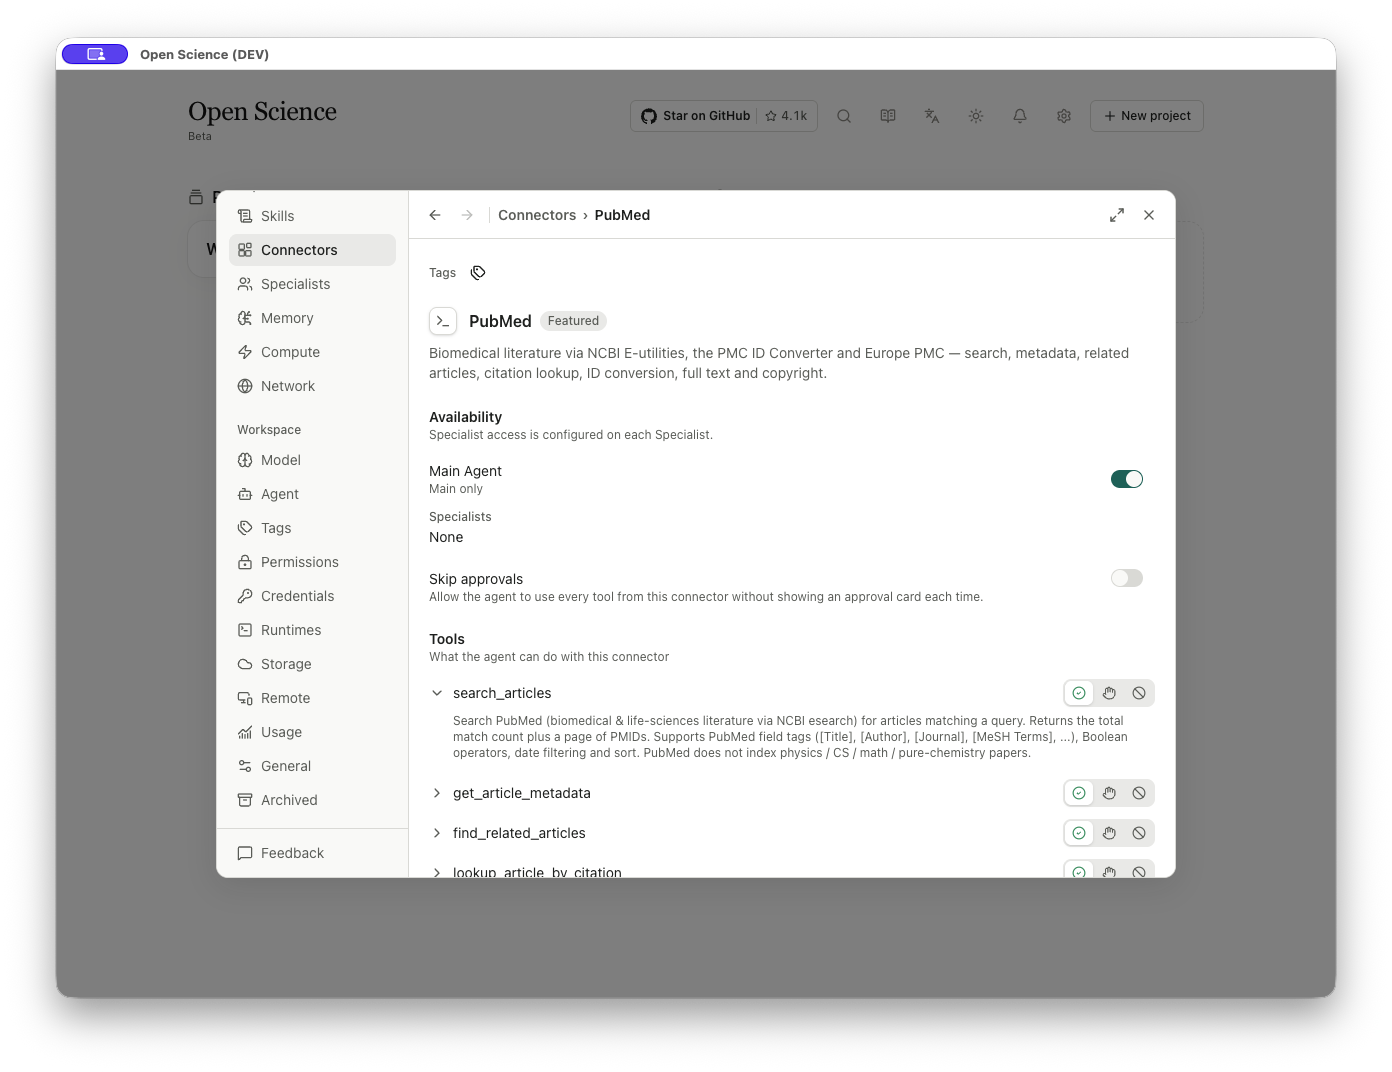Viewport: 1392px width, 1072px height.
Task: Select Runtimes in the sidebar
Action: [312, 630]
